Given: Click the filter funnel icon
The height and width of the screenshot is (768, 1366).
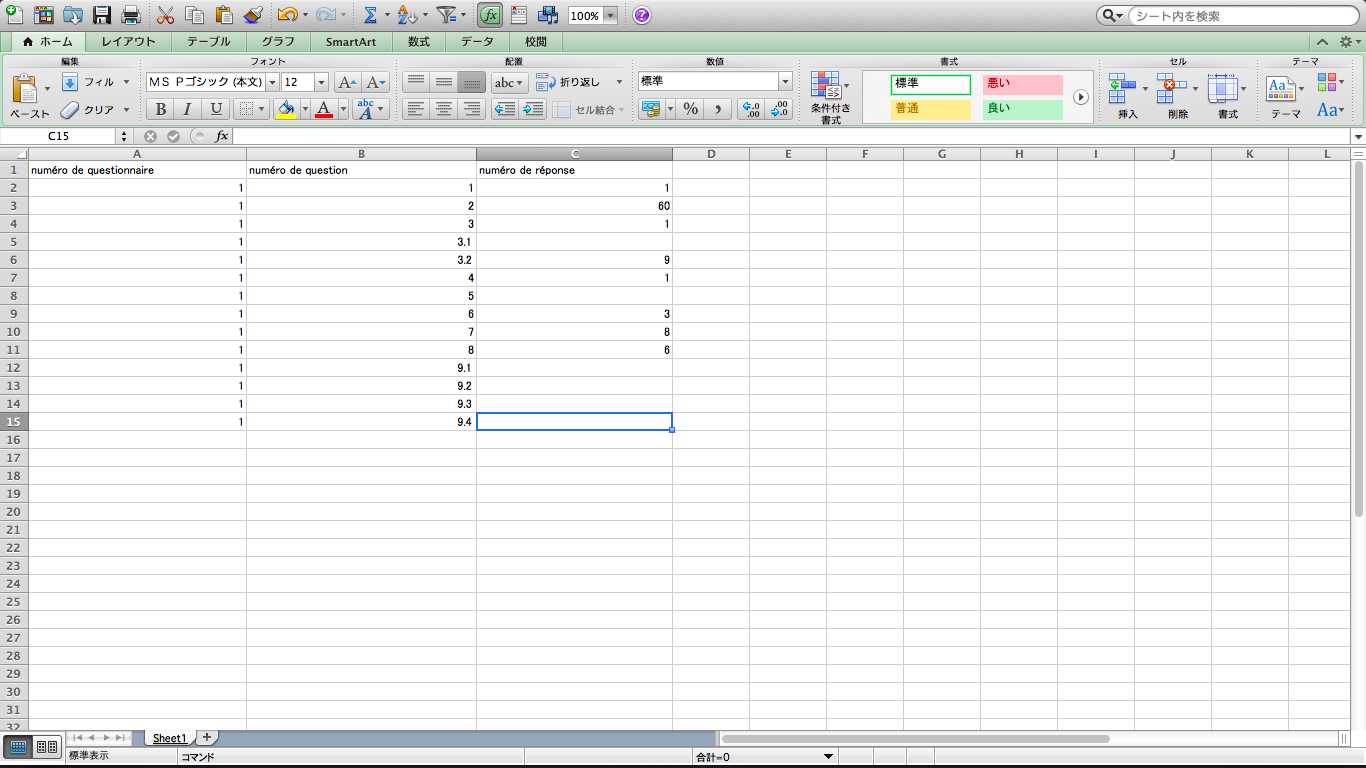Looking at the screenshot, I should 447,15.
